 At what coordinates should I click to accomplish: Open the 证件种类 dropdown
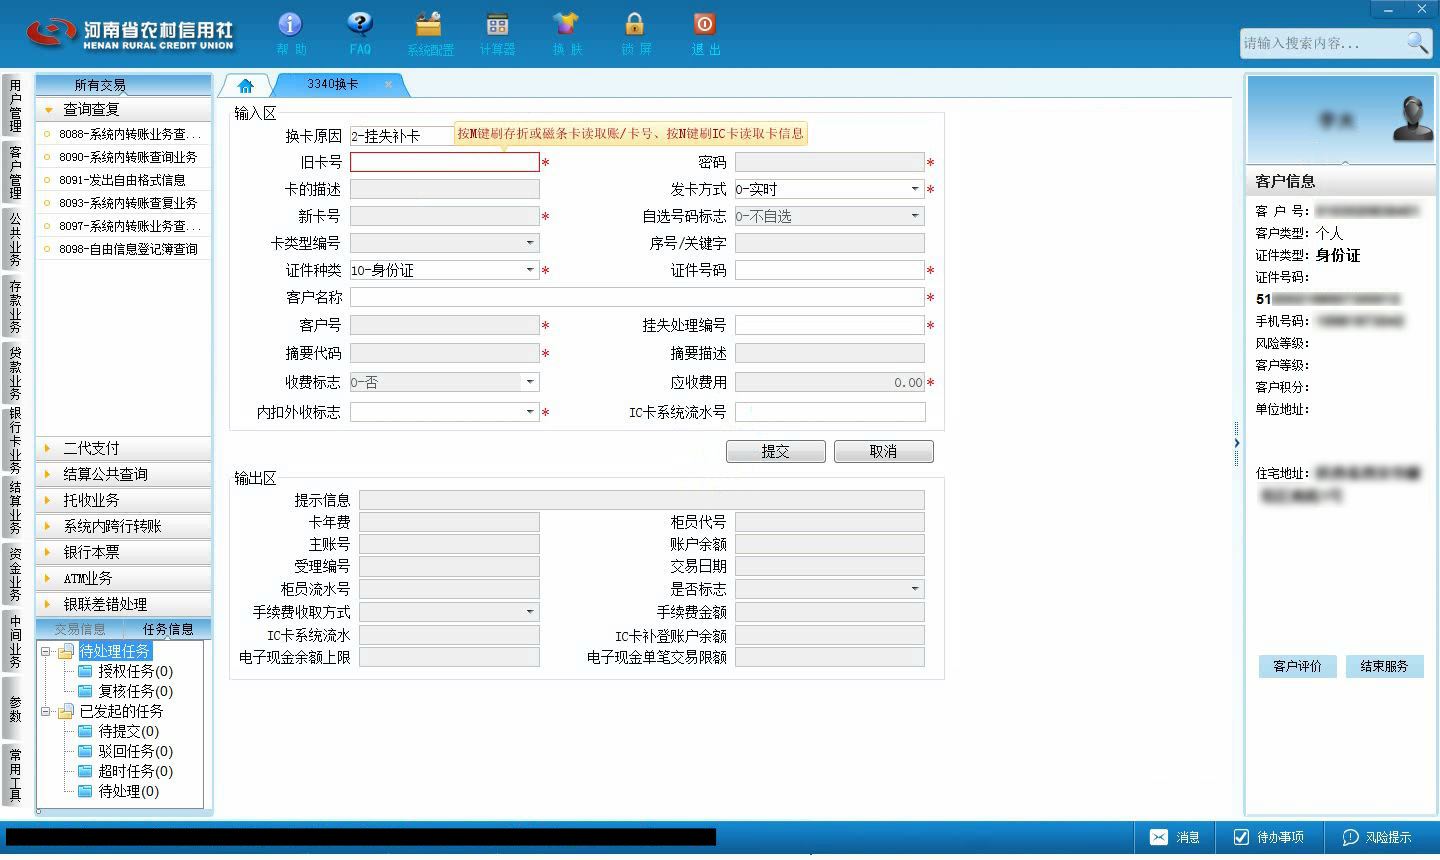click(530, 270)
